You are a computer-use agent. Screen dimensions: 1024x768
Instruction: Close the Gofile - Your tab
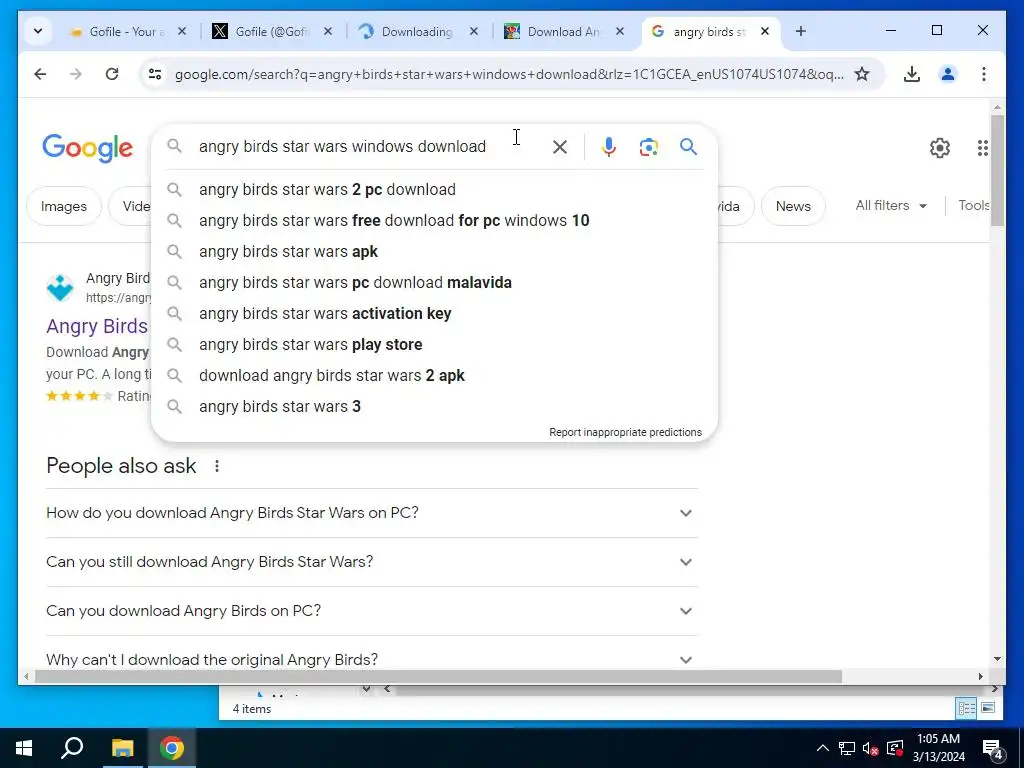point(182,31)
